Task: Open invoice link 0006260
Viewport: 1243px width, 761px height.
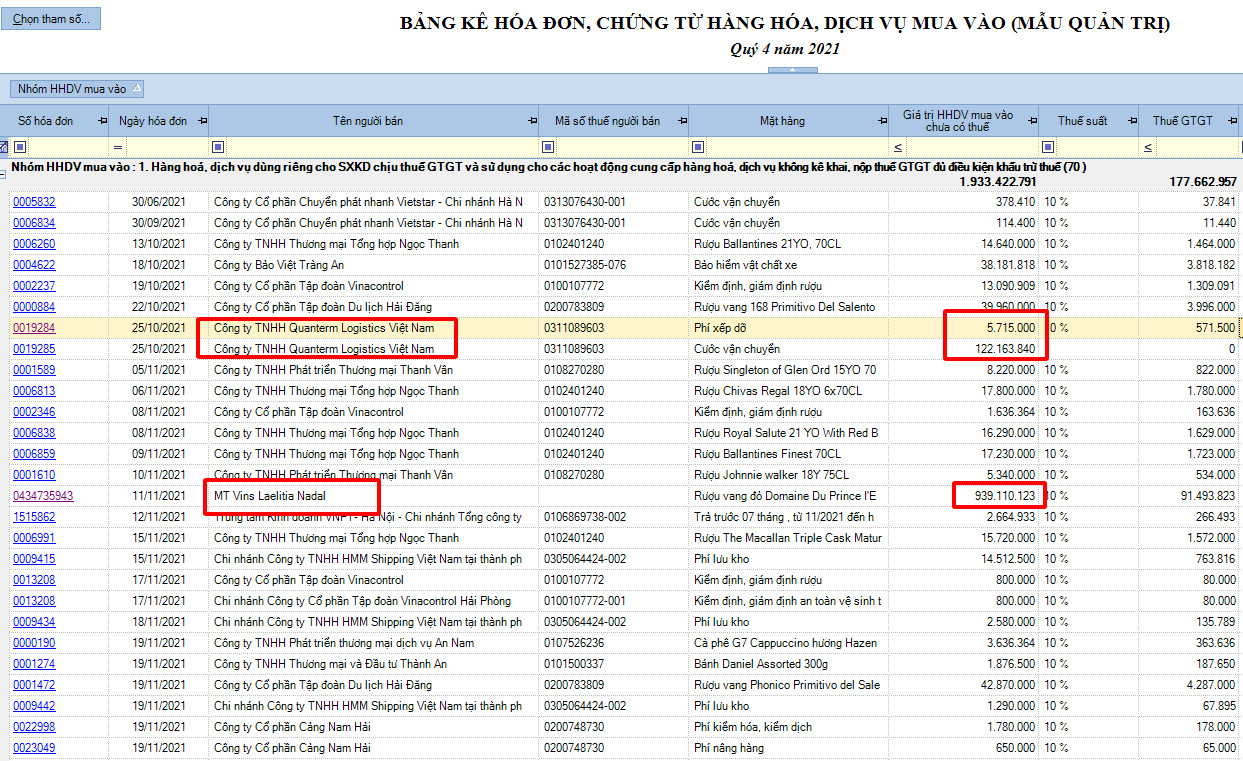Action: [34, 243]
